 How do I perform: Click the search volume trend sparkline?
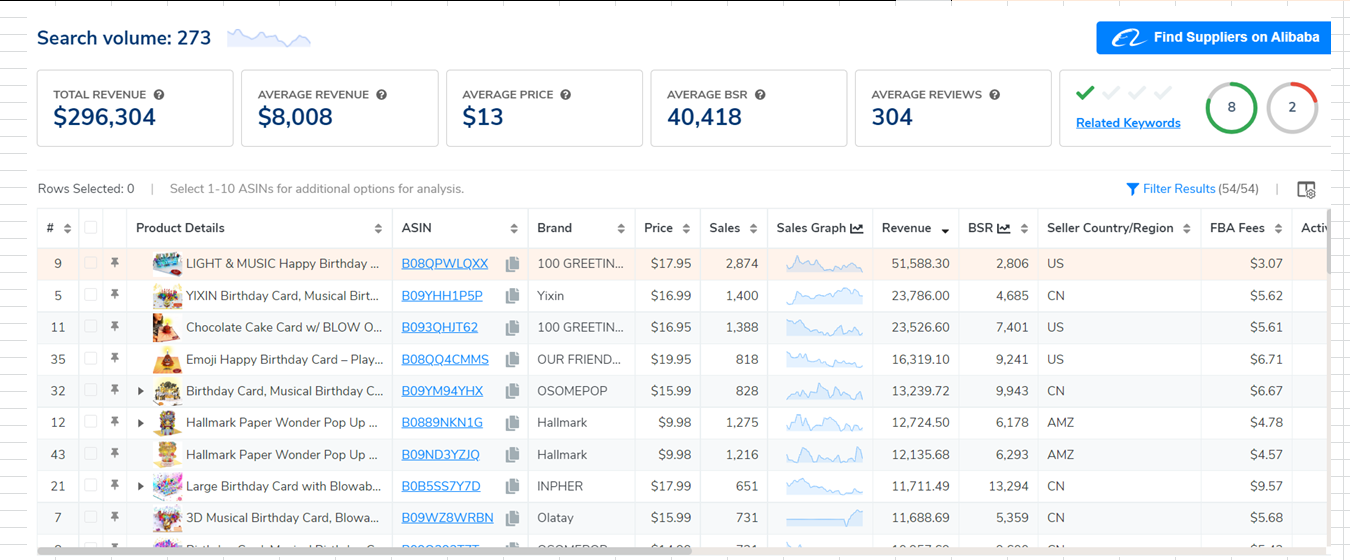[269, 39]
